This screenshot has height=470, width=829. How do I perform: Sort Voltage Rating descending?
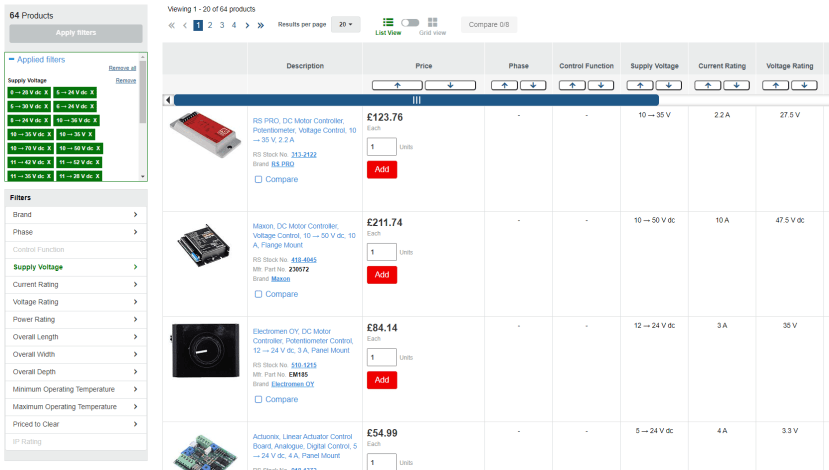(804, 85)
